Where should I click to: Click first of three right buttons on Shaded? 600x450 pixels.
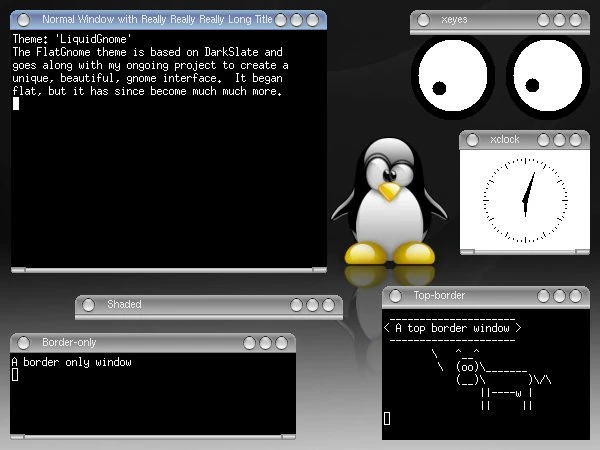[x=297, y=305]
